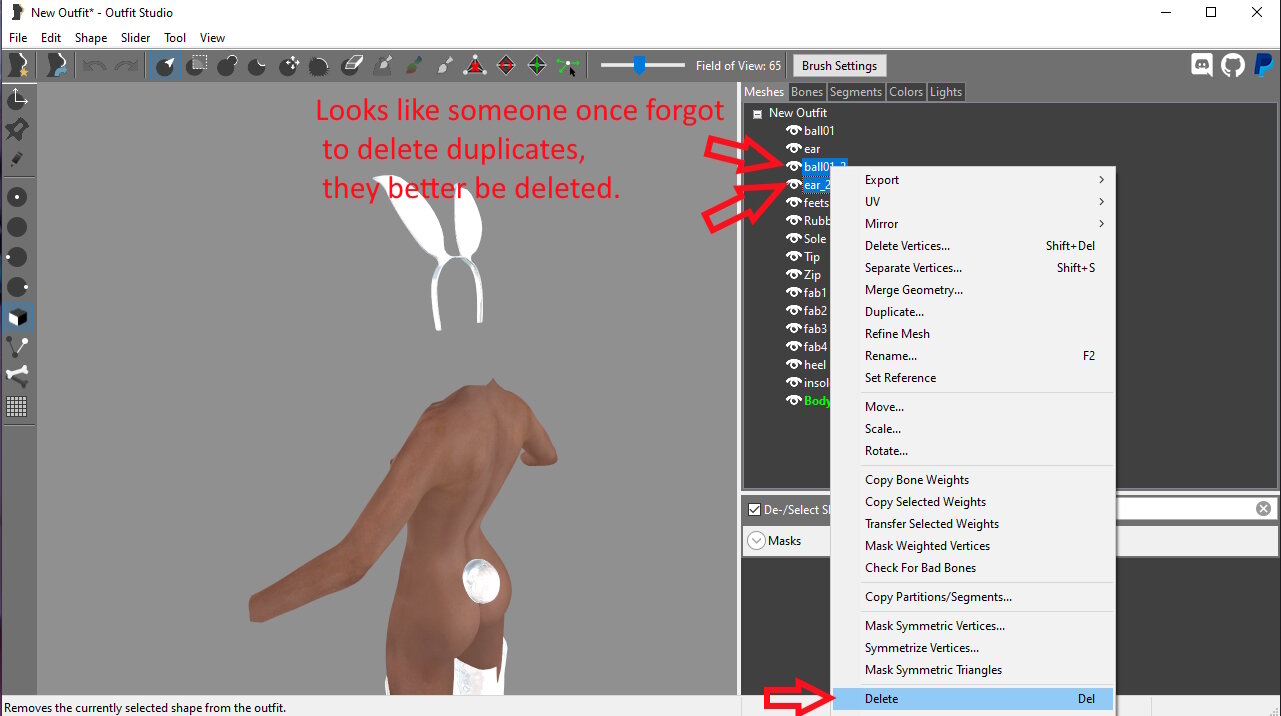
Task: Click the Load Project icon
Action: 57,66
